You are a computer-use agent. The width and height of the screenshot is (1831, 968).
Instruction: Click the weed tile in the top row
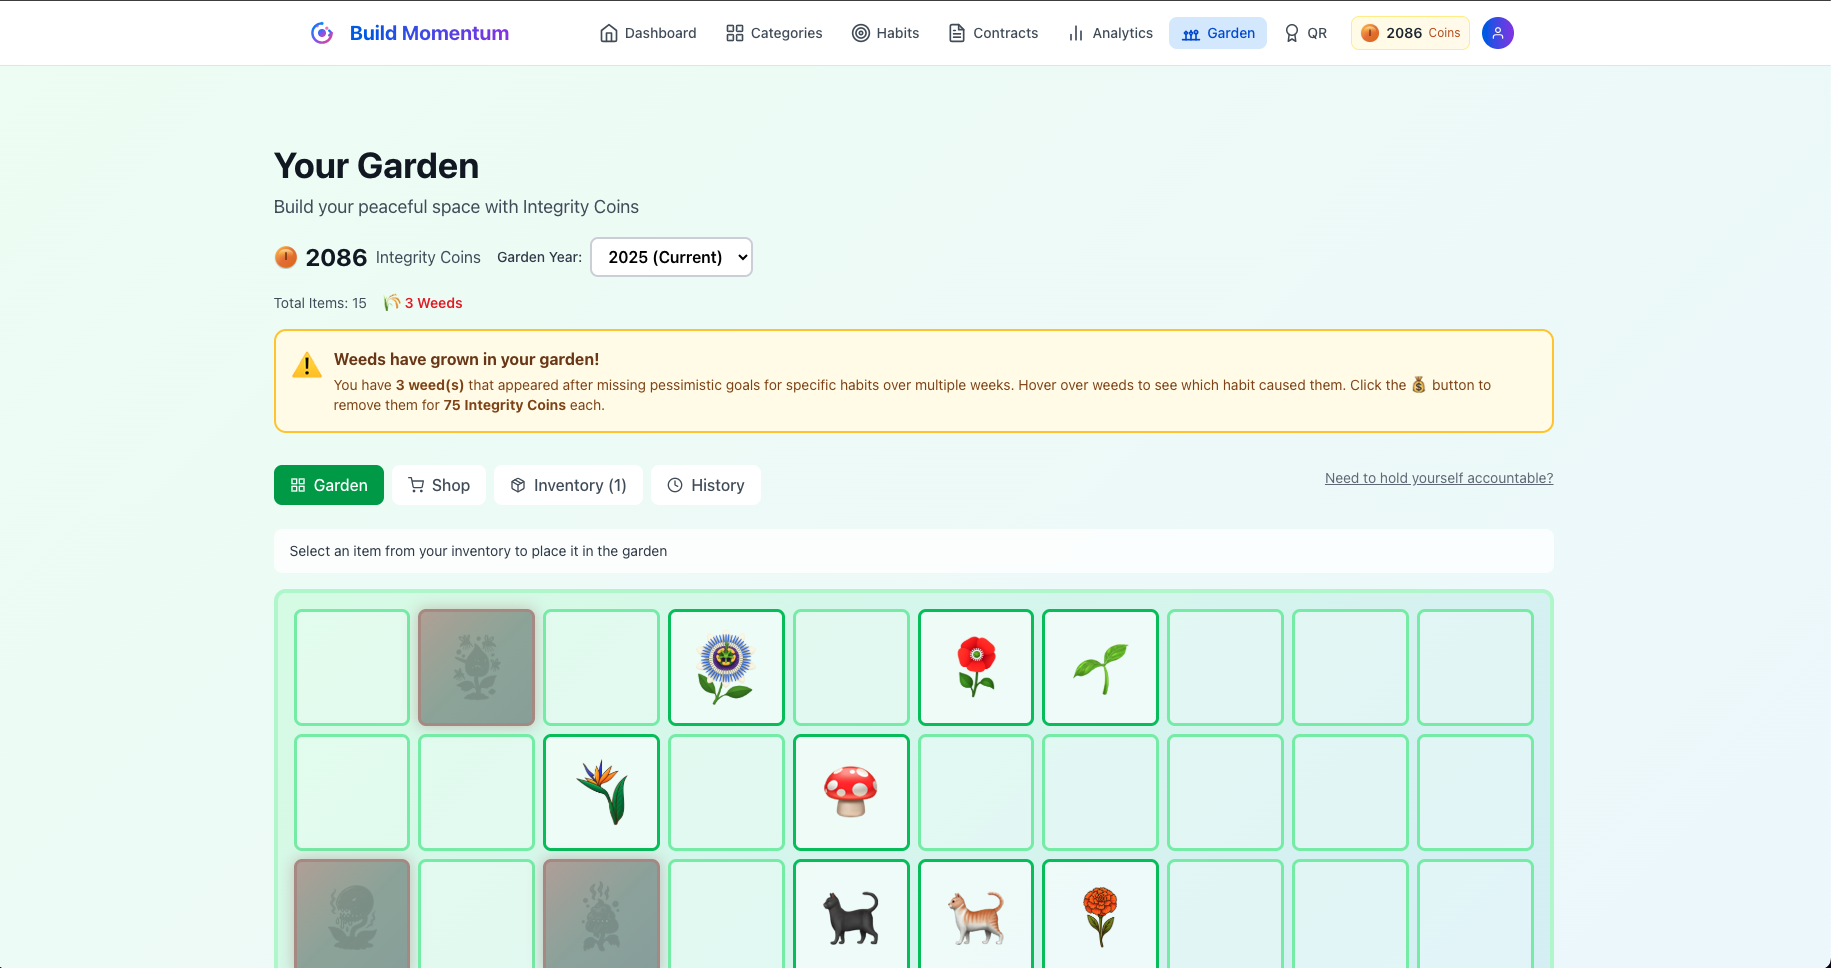[476, 667]
